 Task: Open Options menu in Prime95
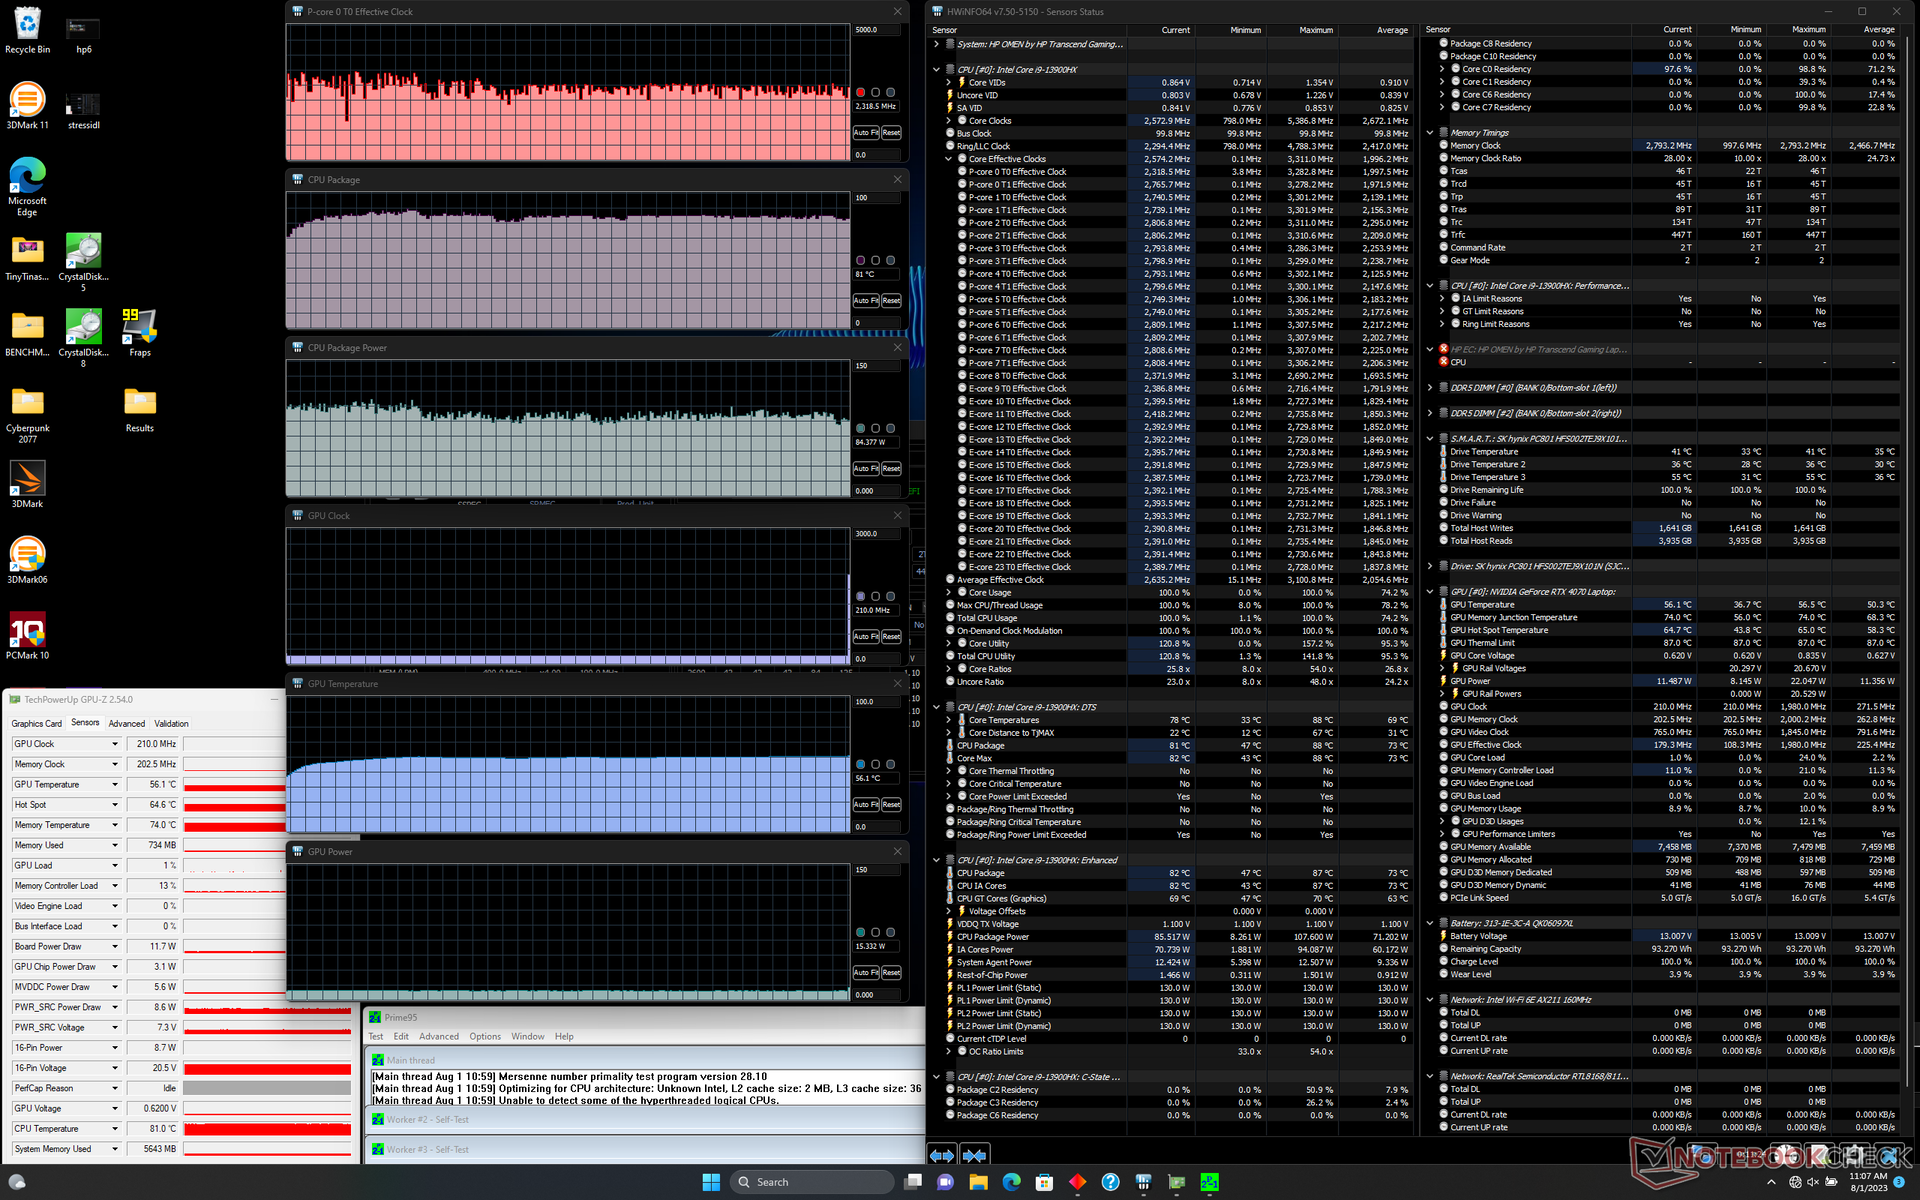click(484, 1036)
